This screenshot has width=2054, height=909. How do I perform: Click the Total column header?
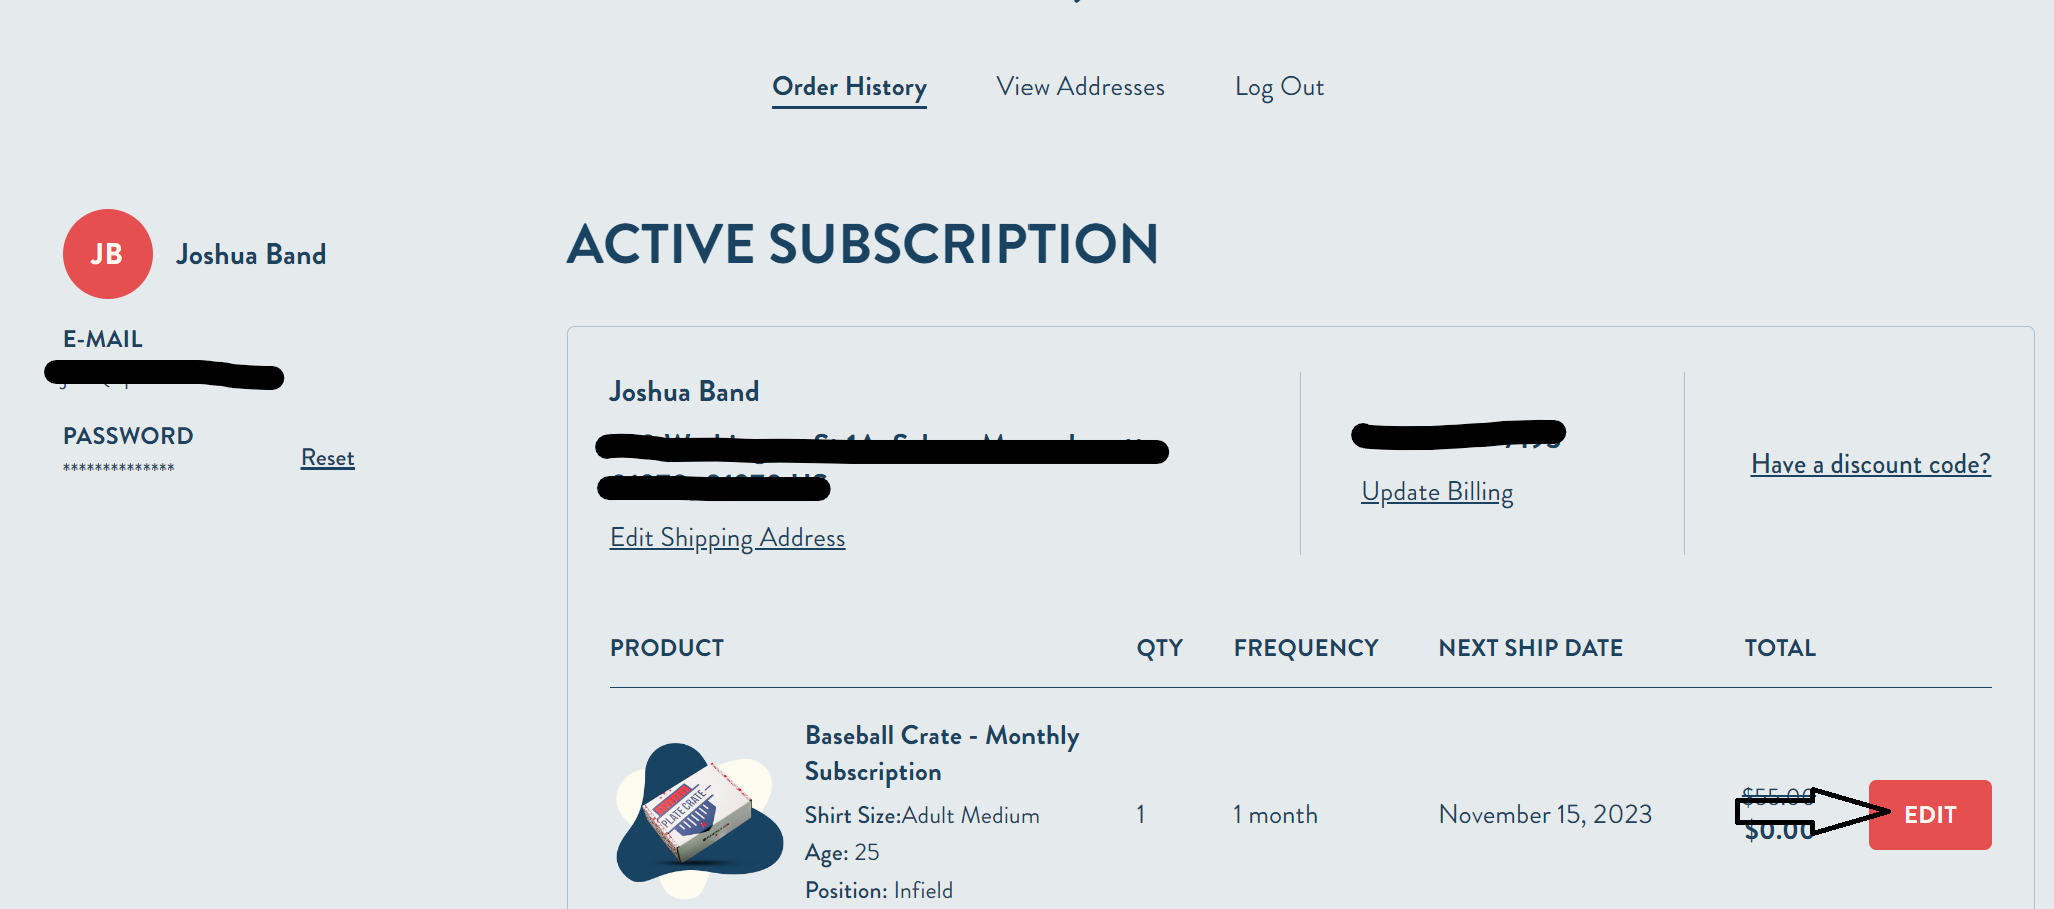pyautogui.click(x=1780, y=648)
